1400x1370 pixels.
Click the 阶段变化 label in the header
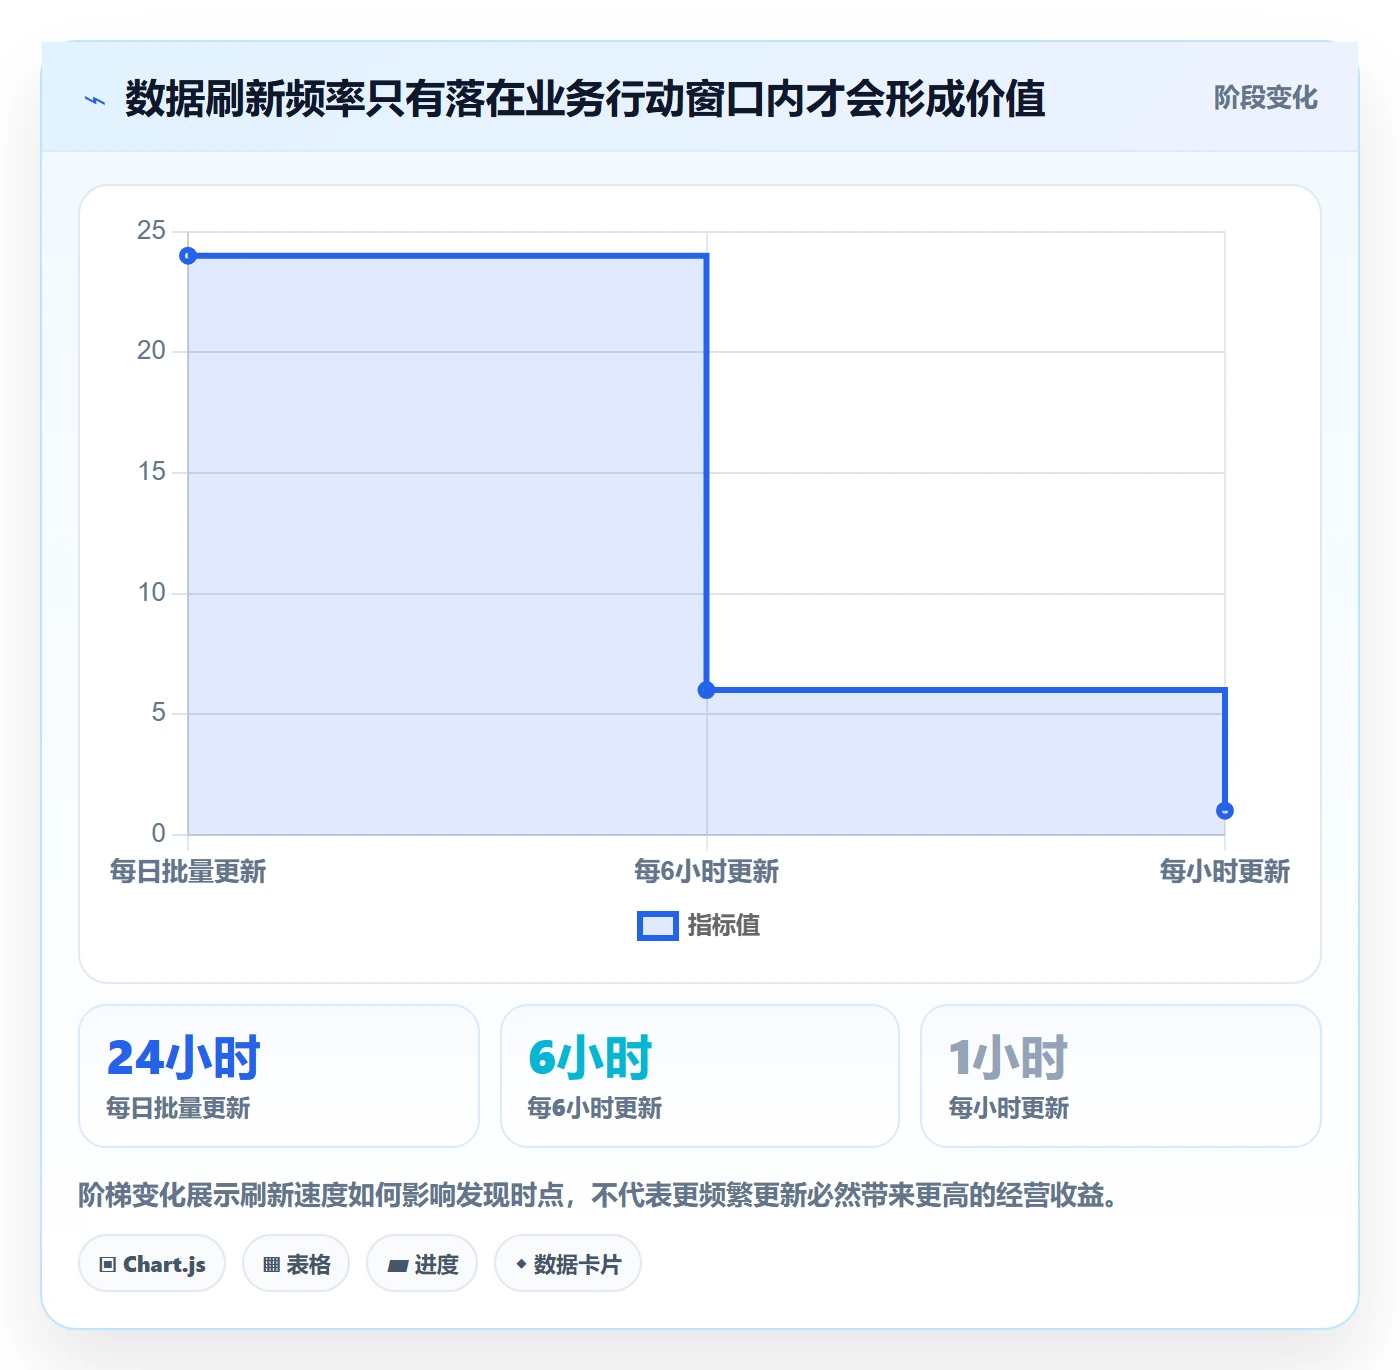point(1265,98)
